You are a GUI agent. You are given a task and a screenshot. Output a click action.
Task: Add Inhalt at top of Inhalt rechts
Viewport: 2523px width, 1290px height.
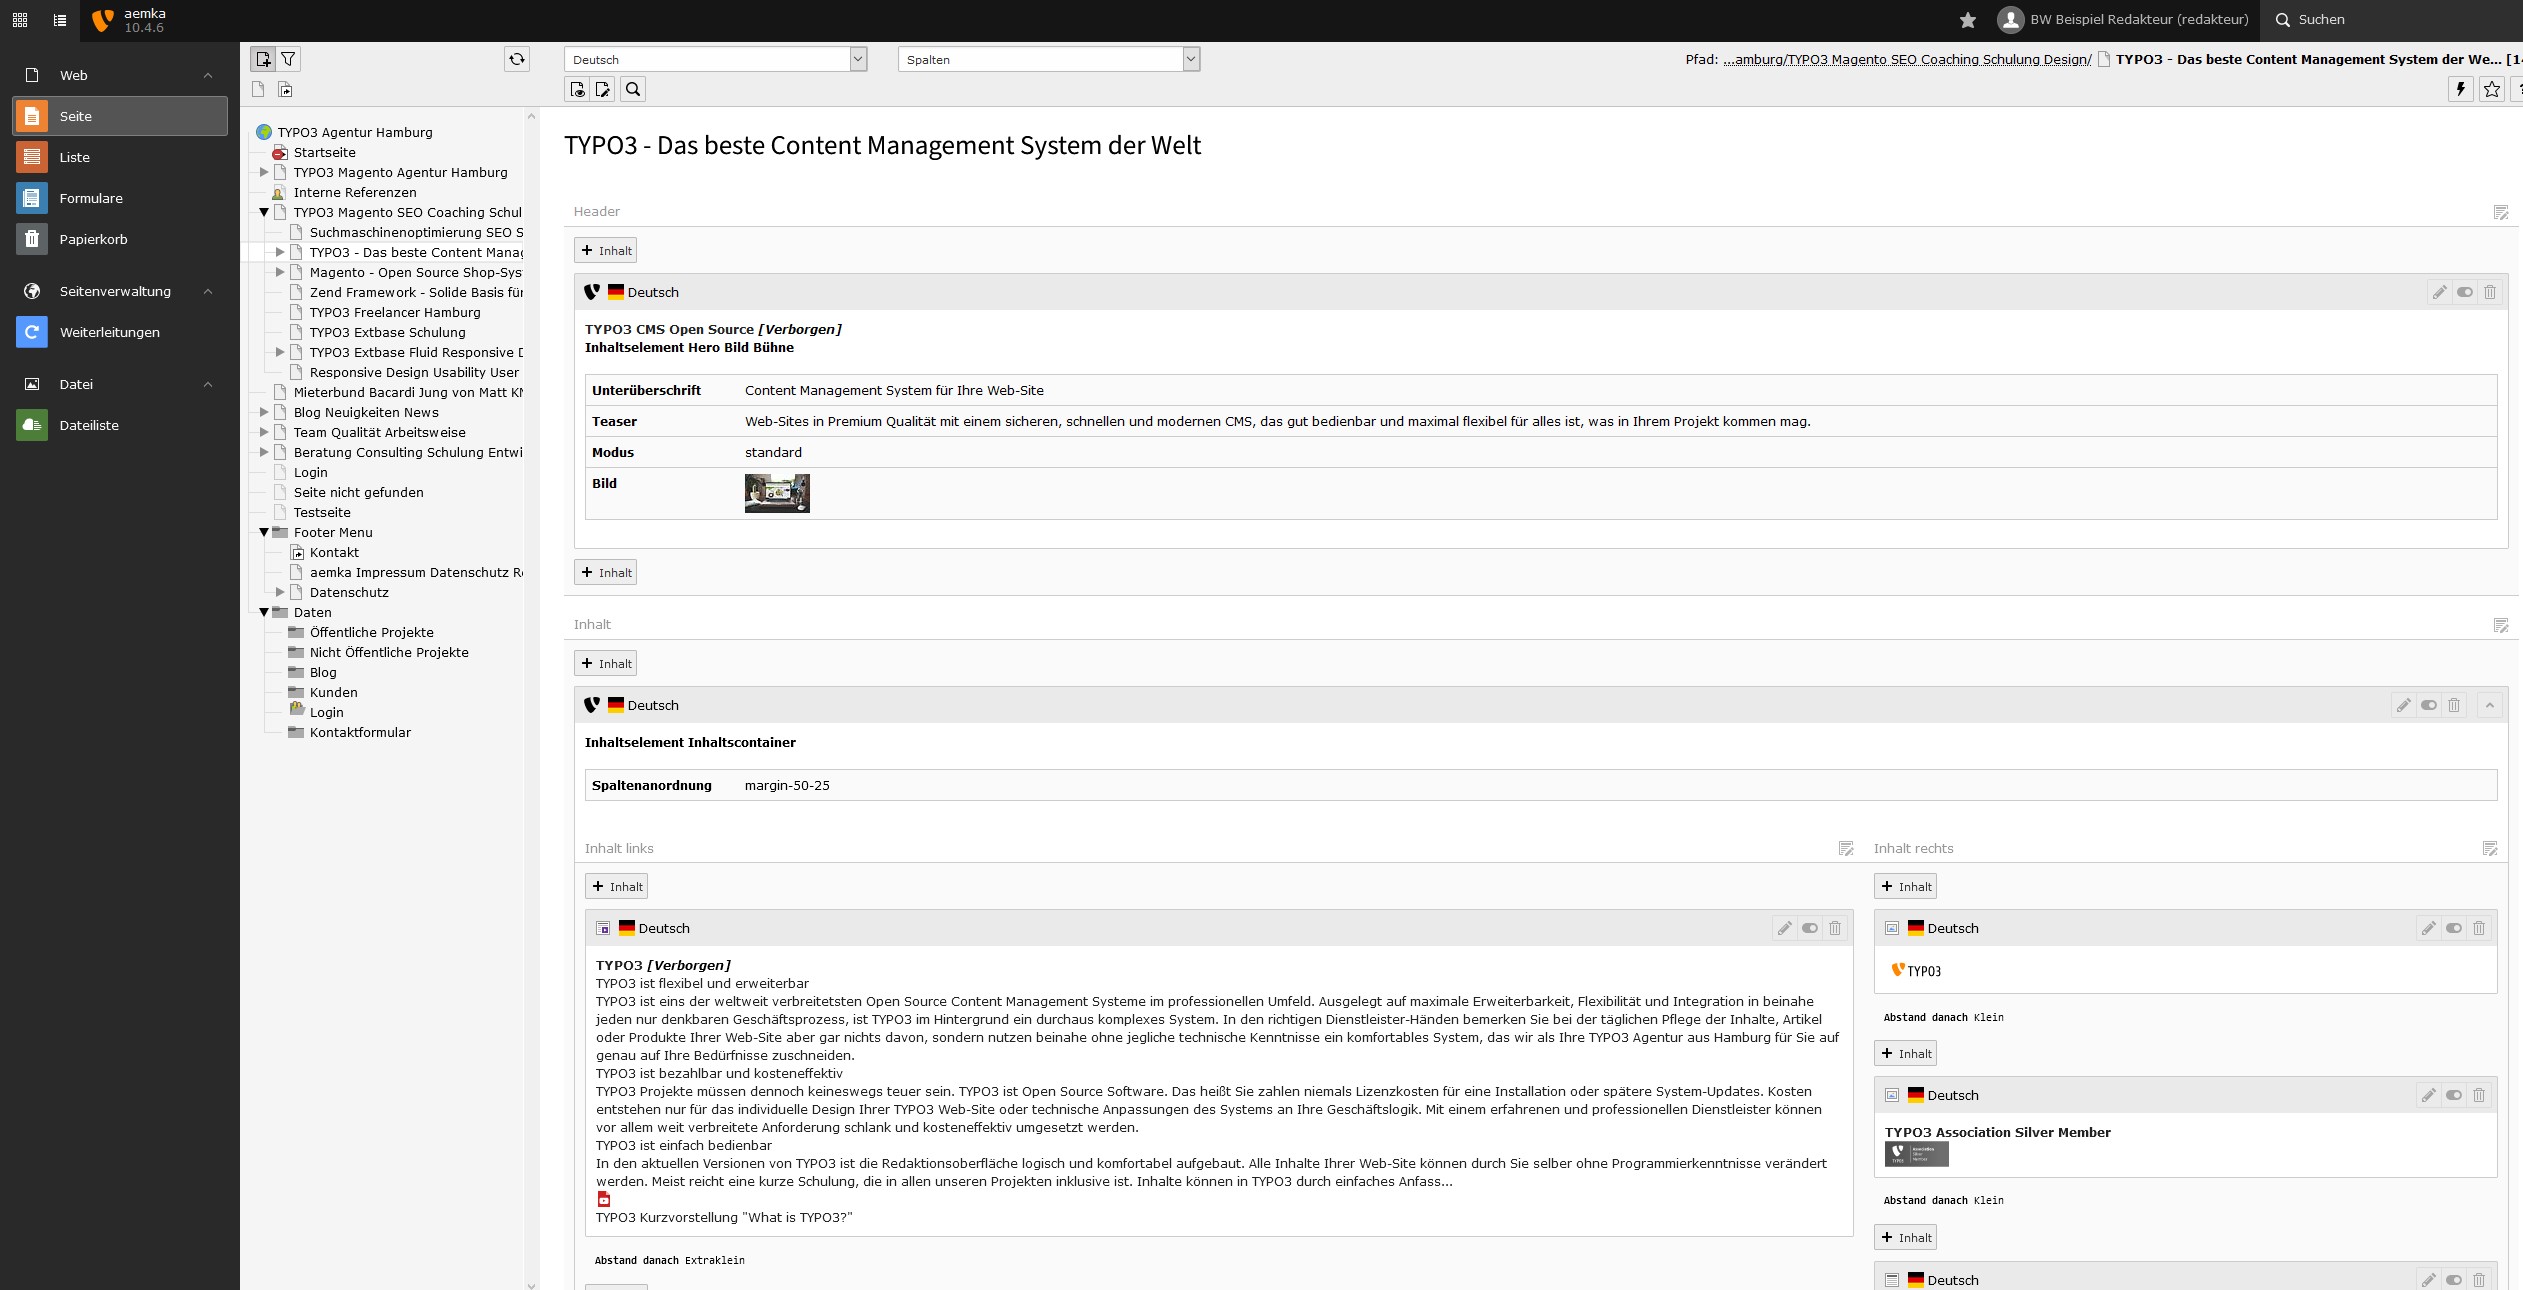pyautogui.click(x=1906, y=887)
